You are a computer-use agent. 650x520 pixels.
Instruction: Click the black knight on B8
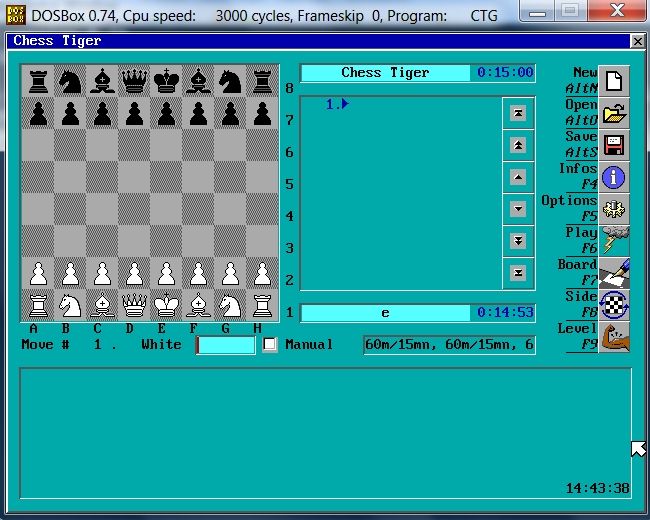click(70, 81)
